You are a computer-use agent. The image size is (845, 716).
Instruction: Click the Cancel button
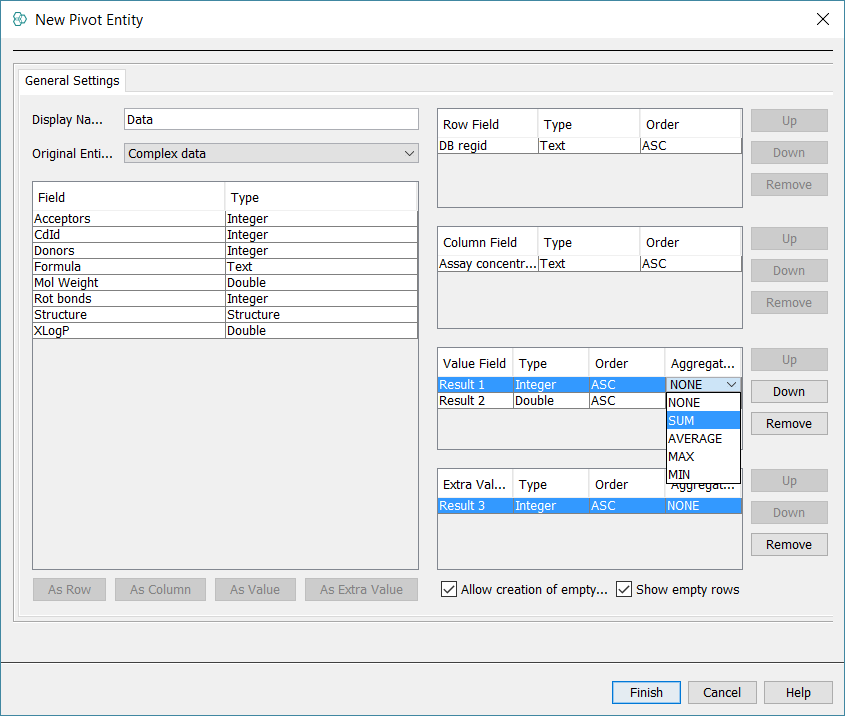pos(722,692)
